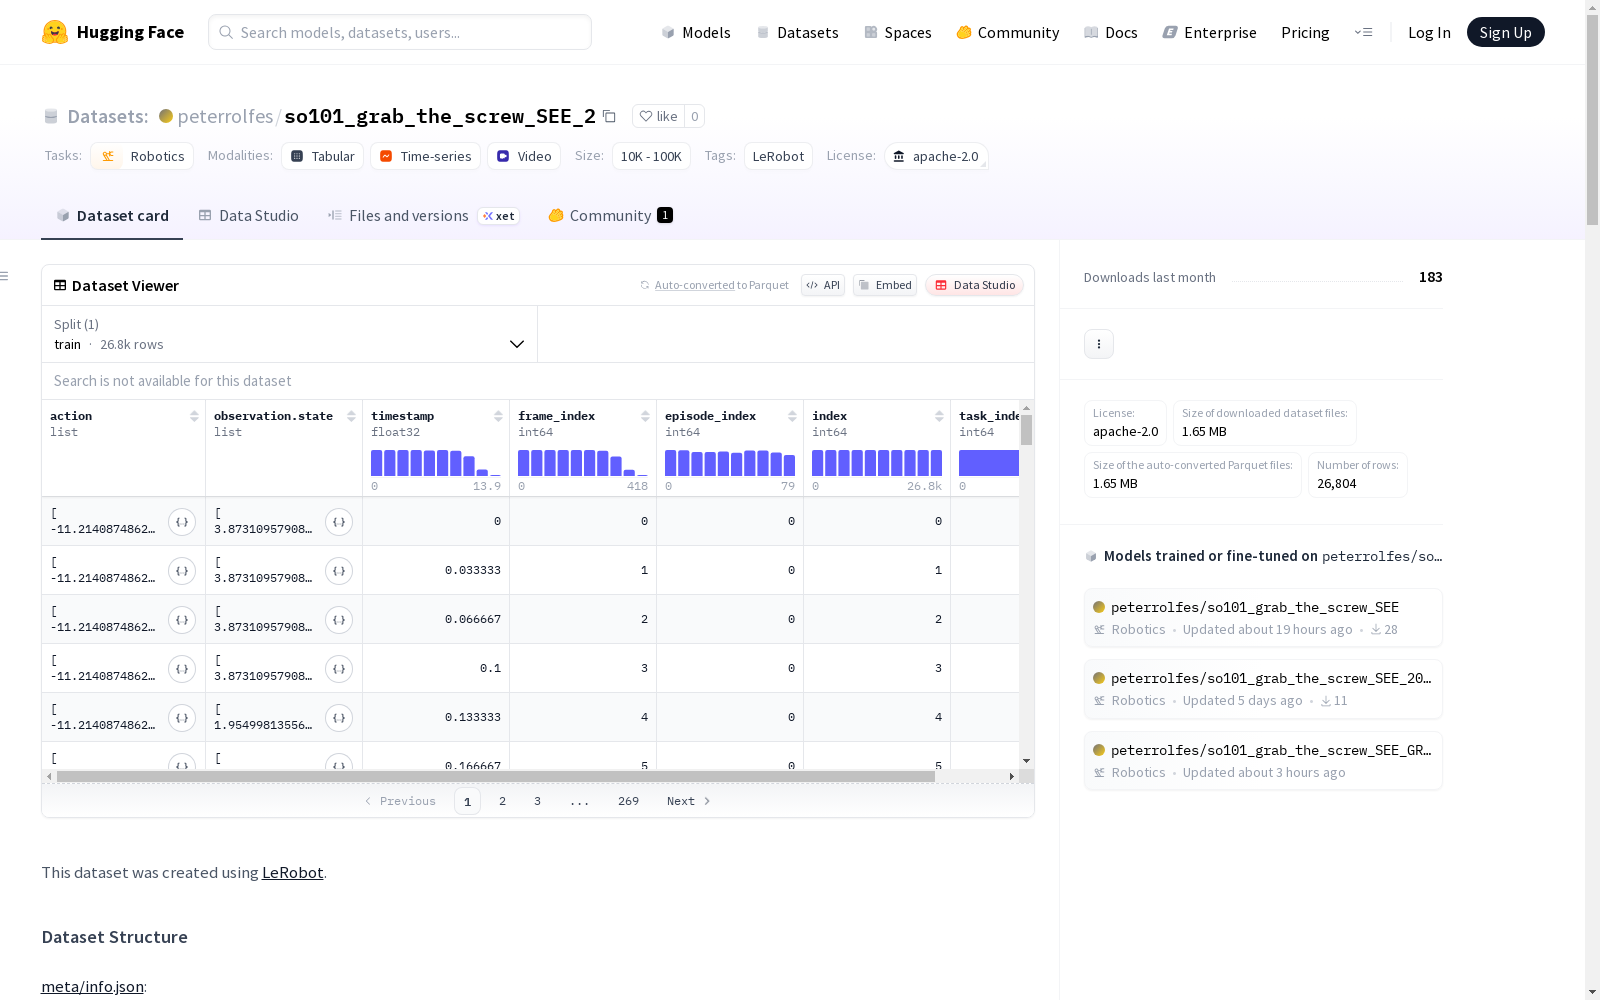The width and height of the screenshot is (1600, 1000).
Task: Go to page 2 of the viewer
Action: 502,801
